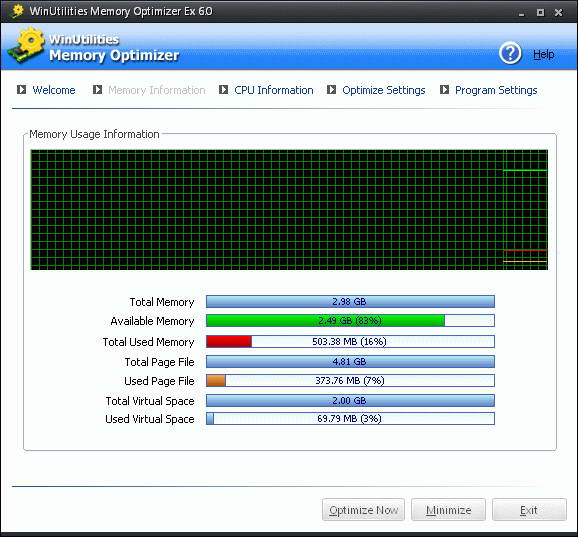This screenshot has height=537, width=578.
Task: Click the blue question mark help icon
Action: [x=510, y=53]
